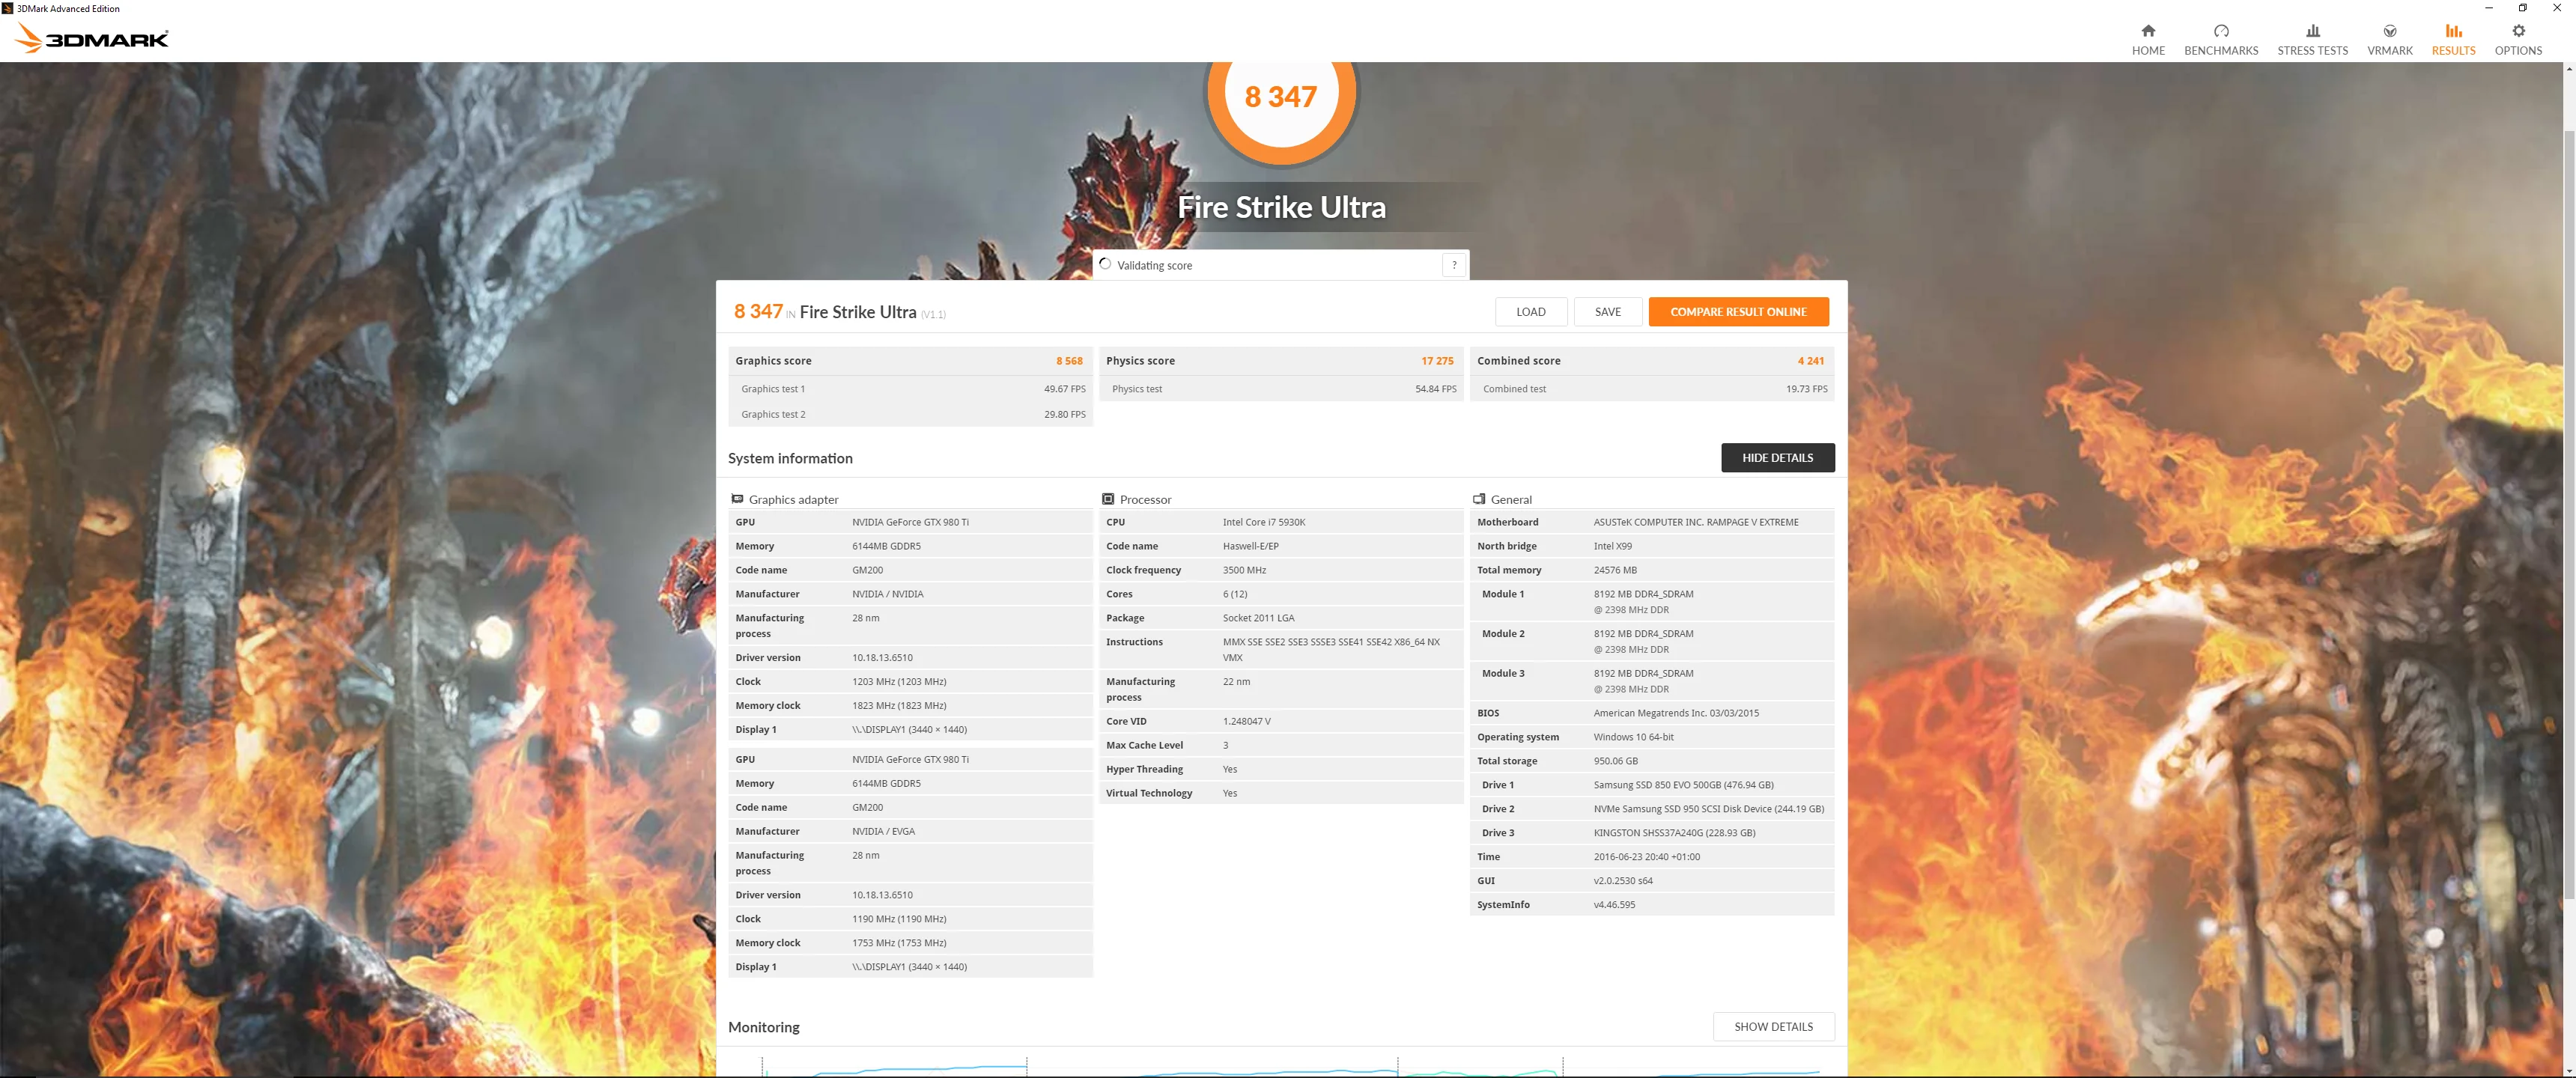Screen dimensions: 2576x1078
Task: Open Stress Tests chart icon
Action: [x=2312, y=31]
